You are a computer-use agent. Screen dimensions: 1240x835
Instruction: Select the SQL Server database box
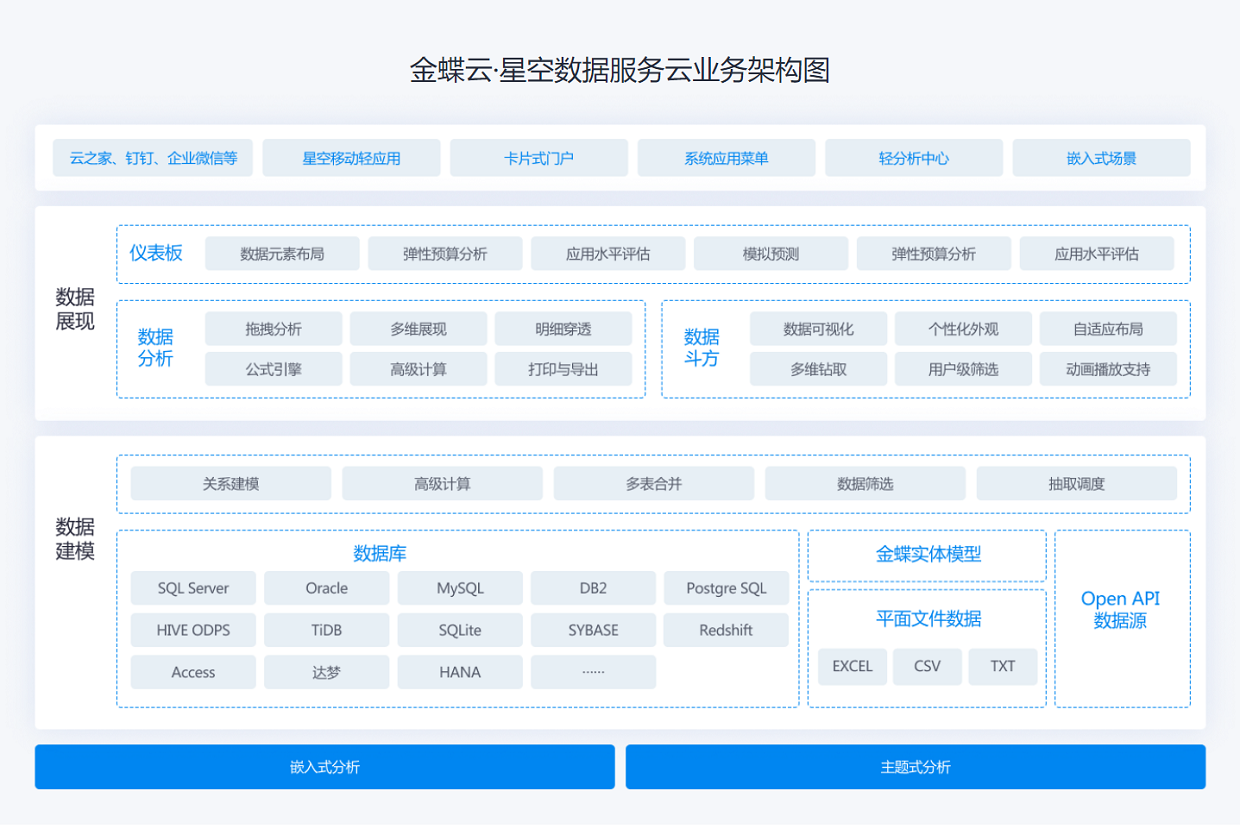tap(193, 588)
